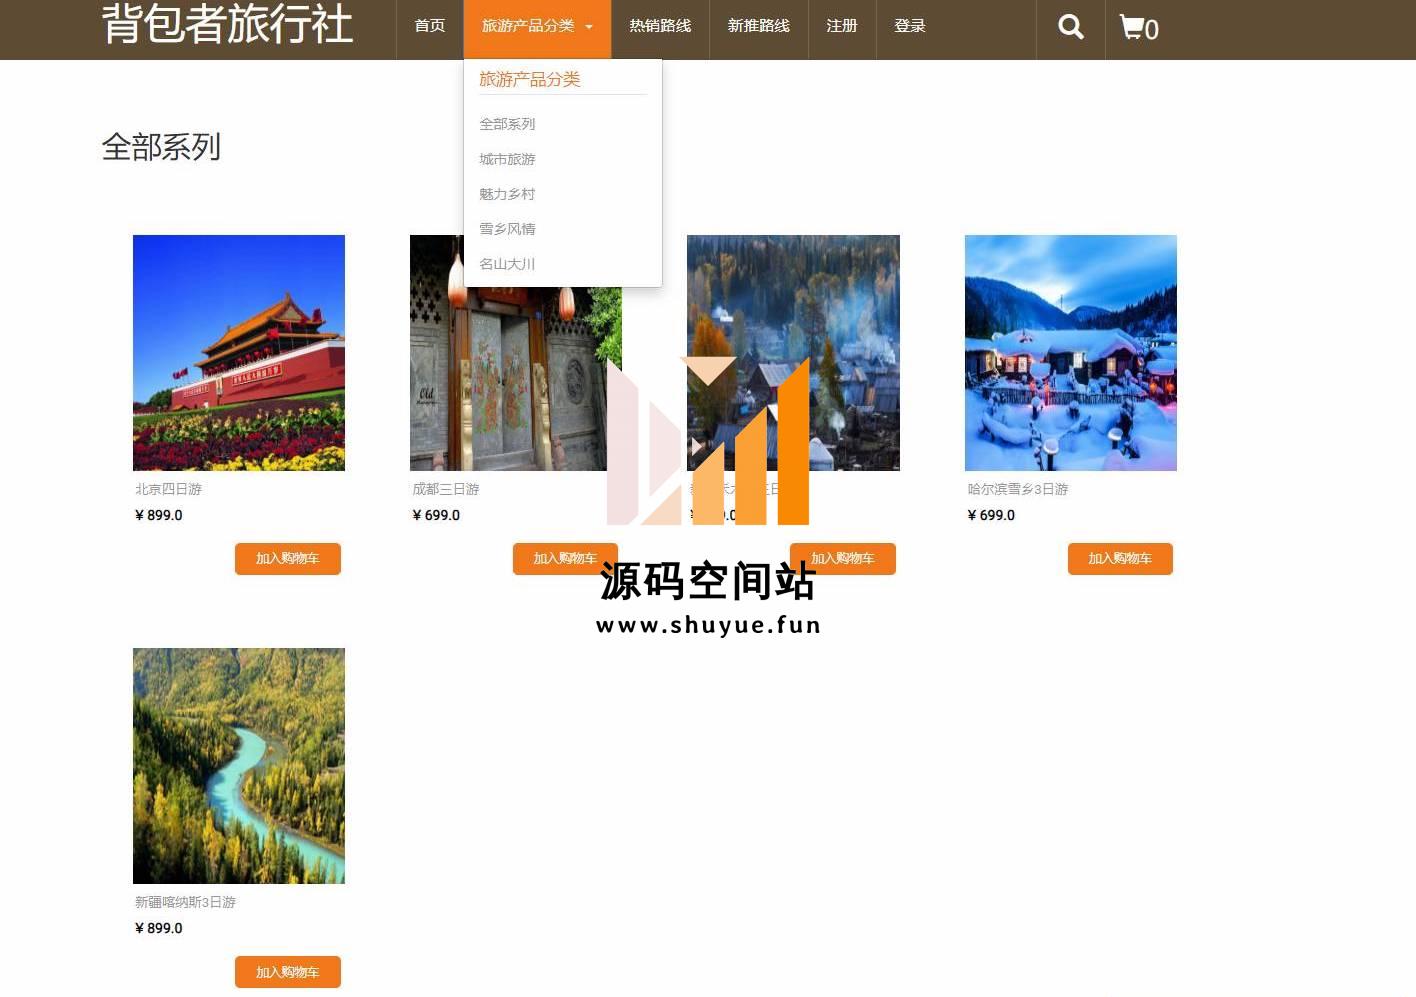Open the 成都三日游 doorway thumbnail
The width and height of the screenshot is (1416, 997).
coord(516,353)
